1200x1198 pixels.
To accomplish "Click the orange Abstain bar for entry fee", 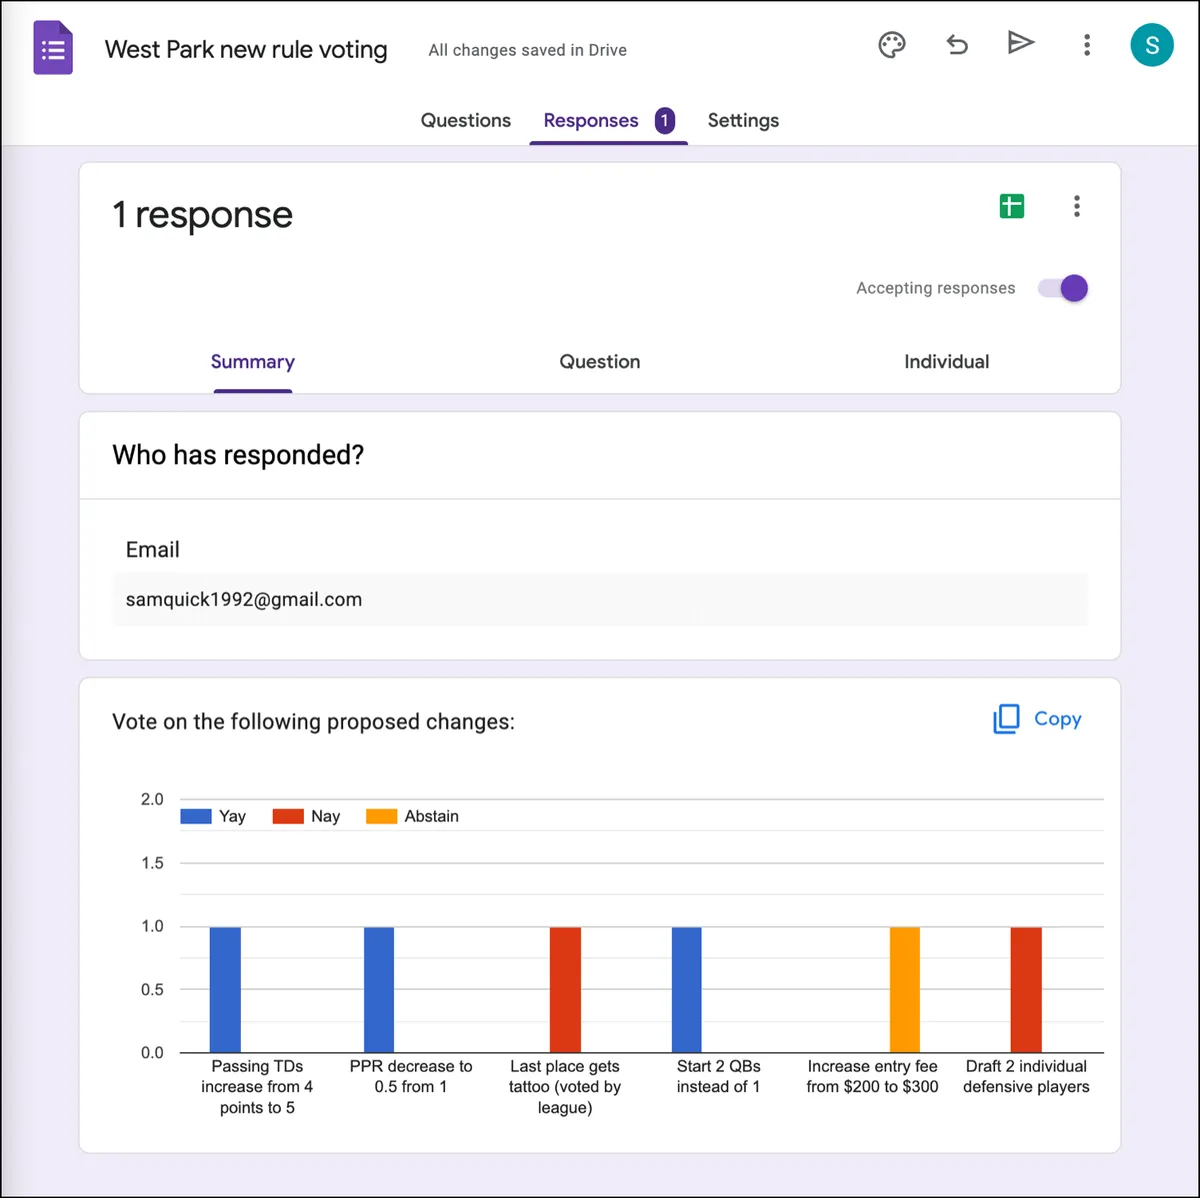I will tap(905, 990).
